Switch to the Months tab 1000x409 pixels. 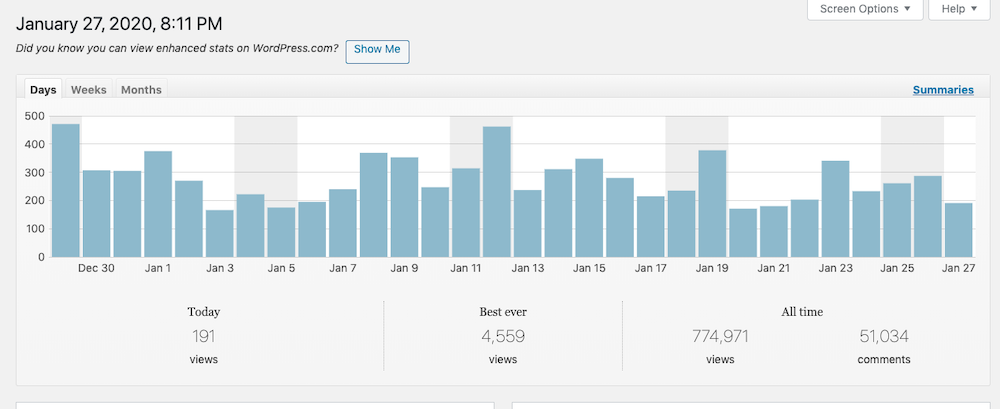[x=141, y=90]
